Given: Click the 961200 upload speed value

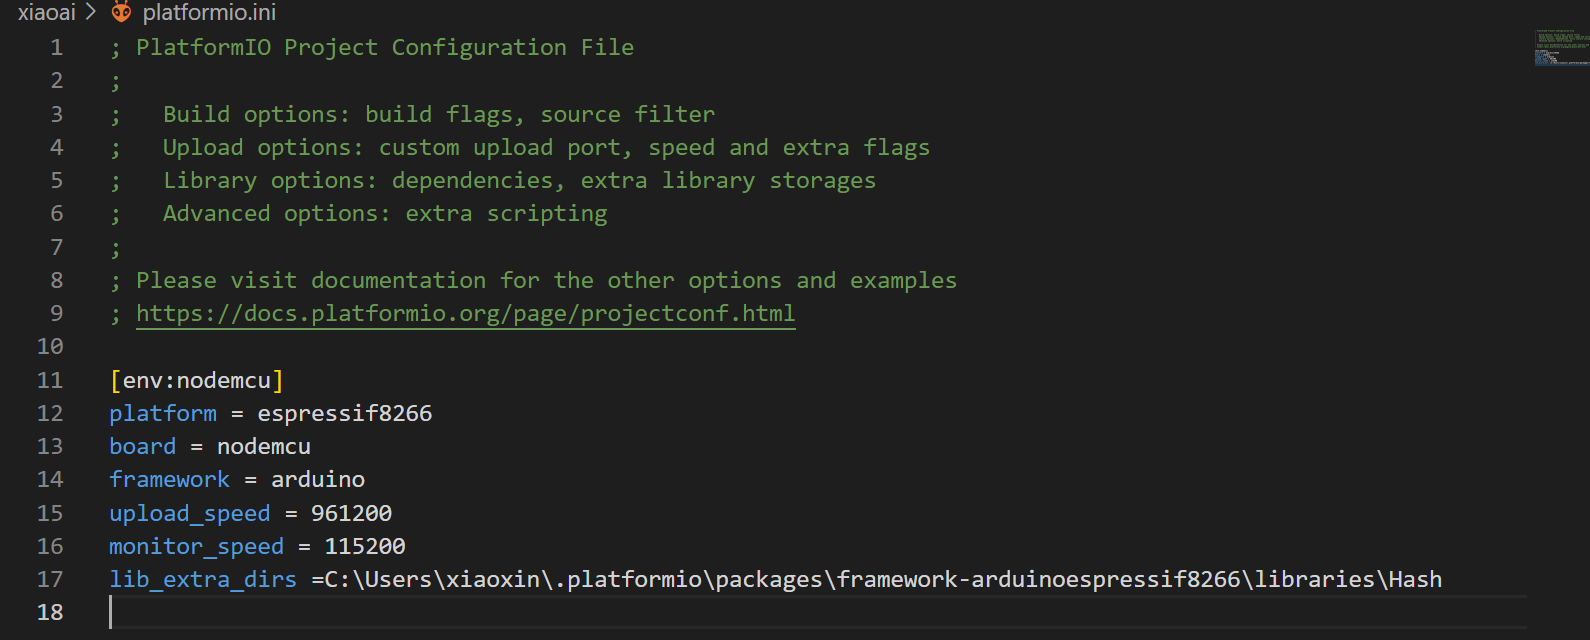Looking at the screenshot, I should click(x=351, y=513).
